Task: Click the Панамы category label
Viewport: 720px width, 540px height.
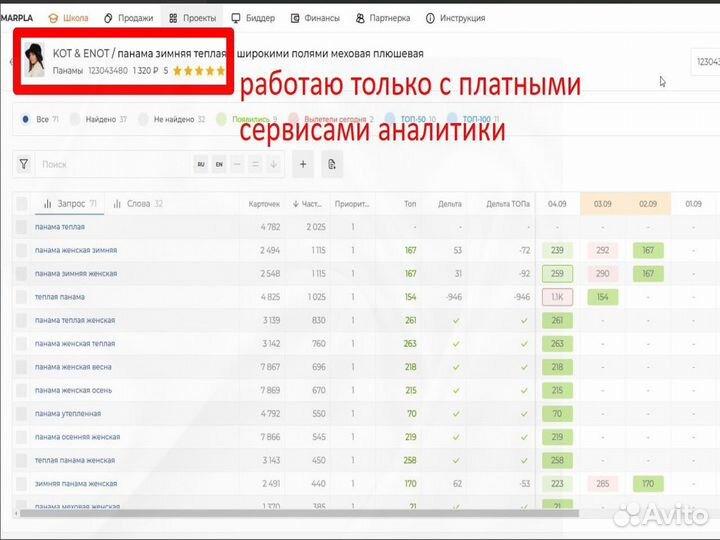Action: (68, 71)
